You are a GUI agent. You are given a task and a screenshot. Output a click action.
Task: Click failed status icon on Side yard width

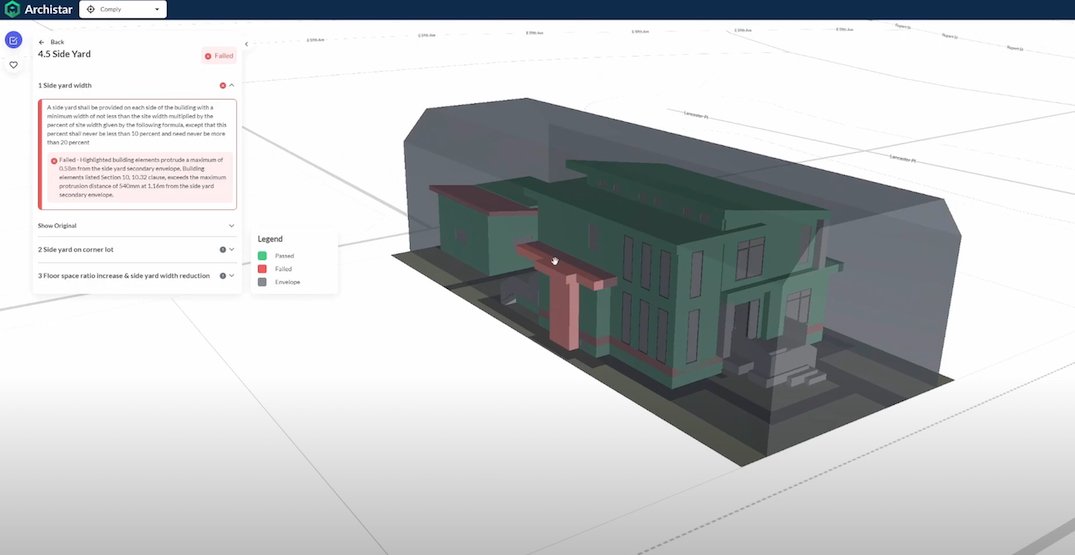coord(222,85)
